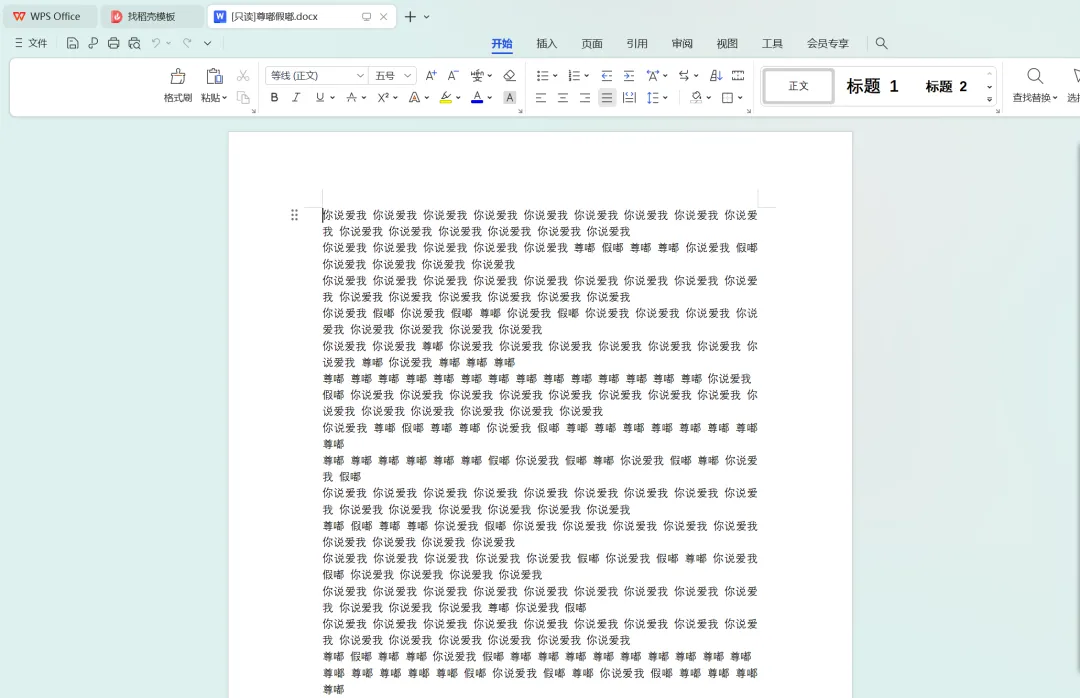Screen dimensions: 1080x698
Task: Open font color dropdown arrow
Action: tap(490, 98)
